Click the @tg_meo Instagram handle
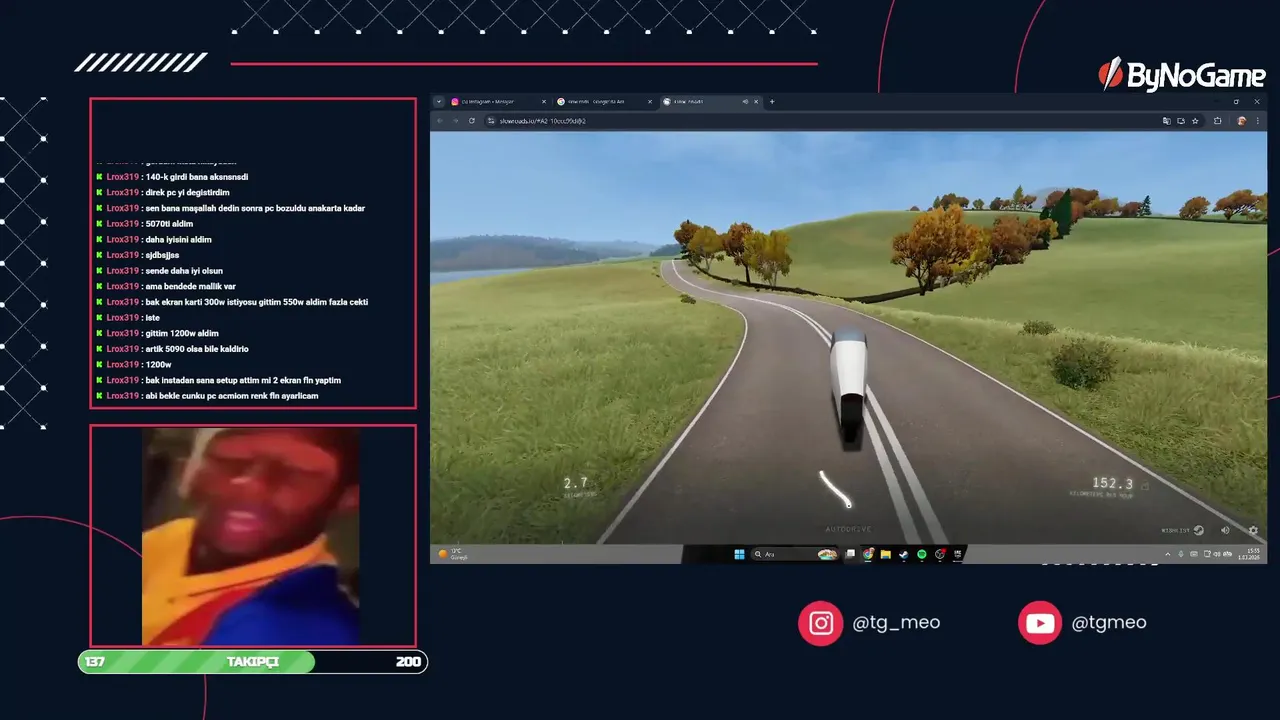The image size is (1280, 720). coord(896,622)
